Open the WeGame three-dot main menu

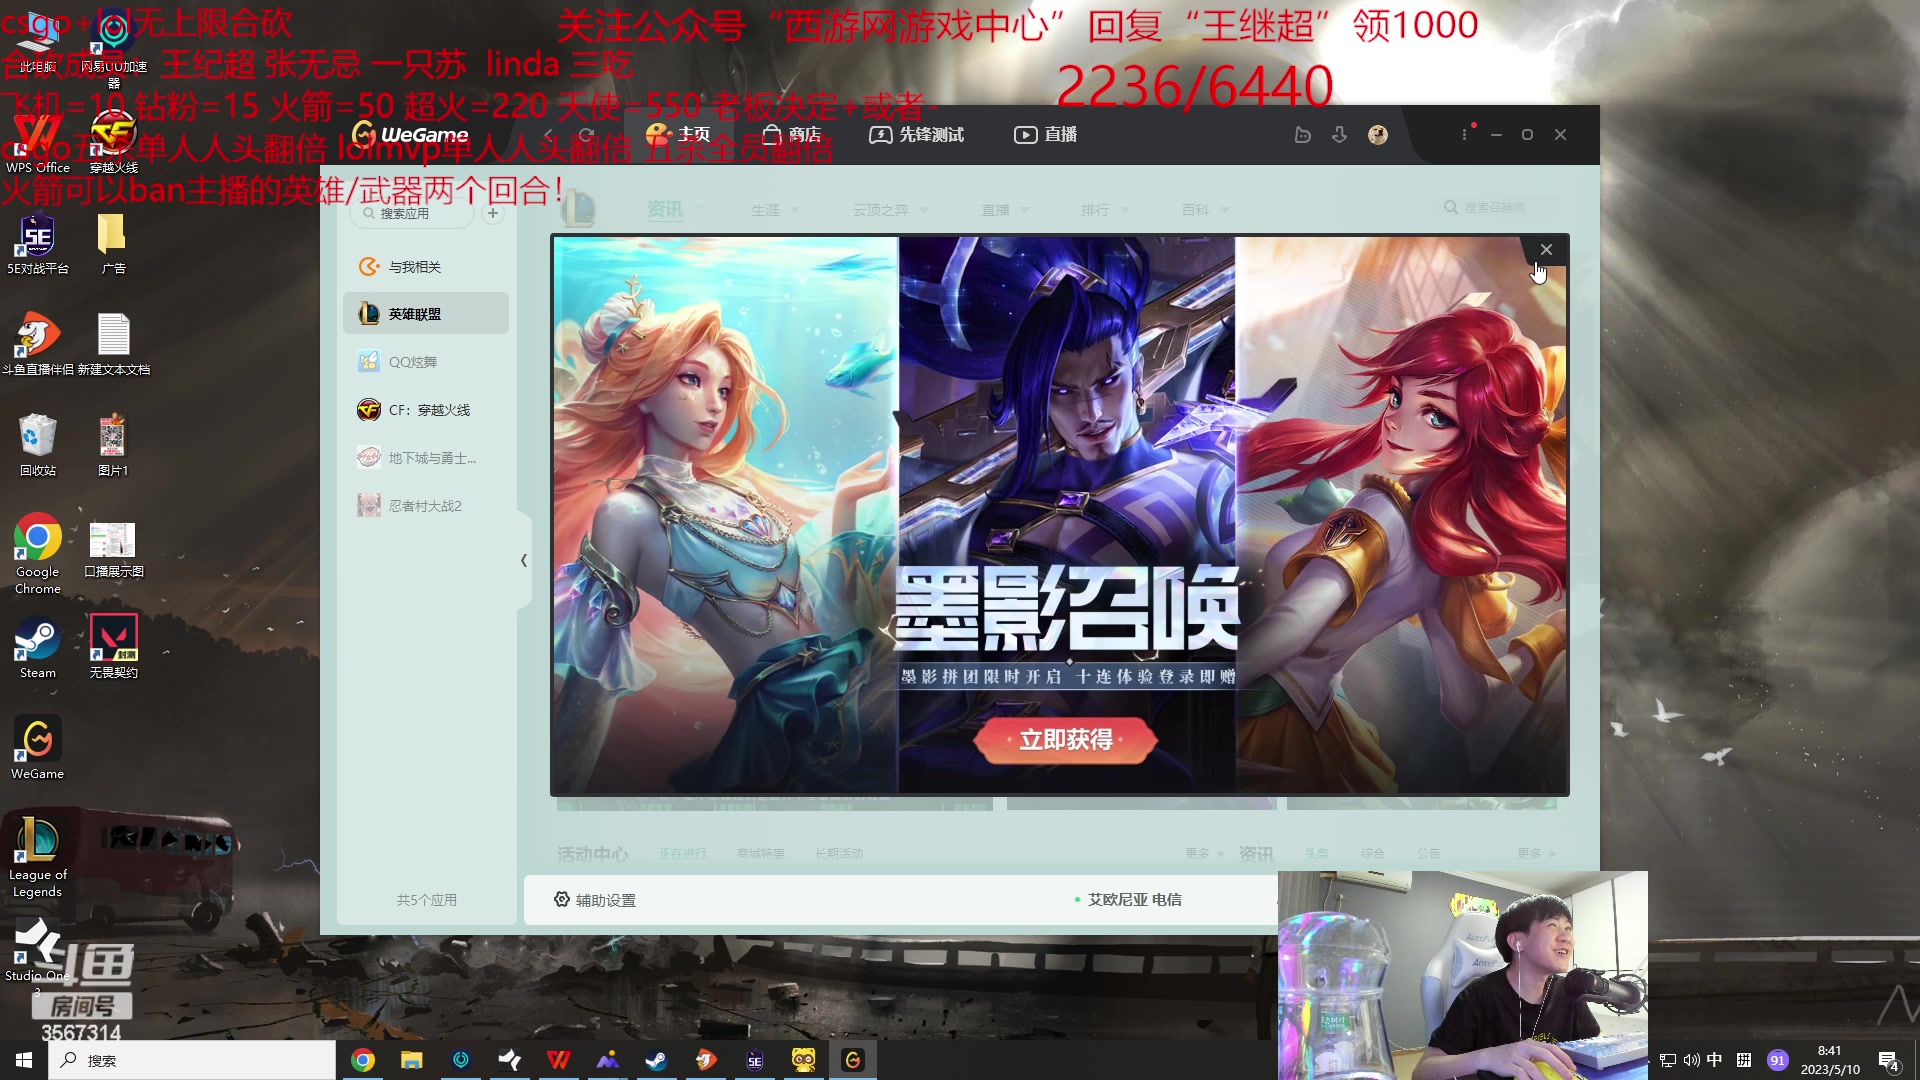pos(1465,134)
